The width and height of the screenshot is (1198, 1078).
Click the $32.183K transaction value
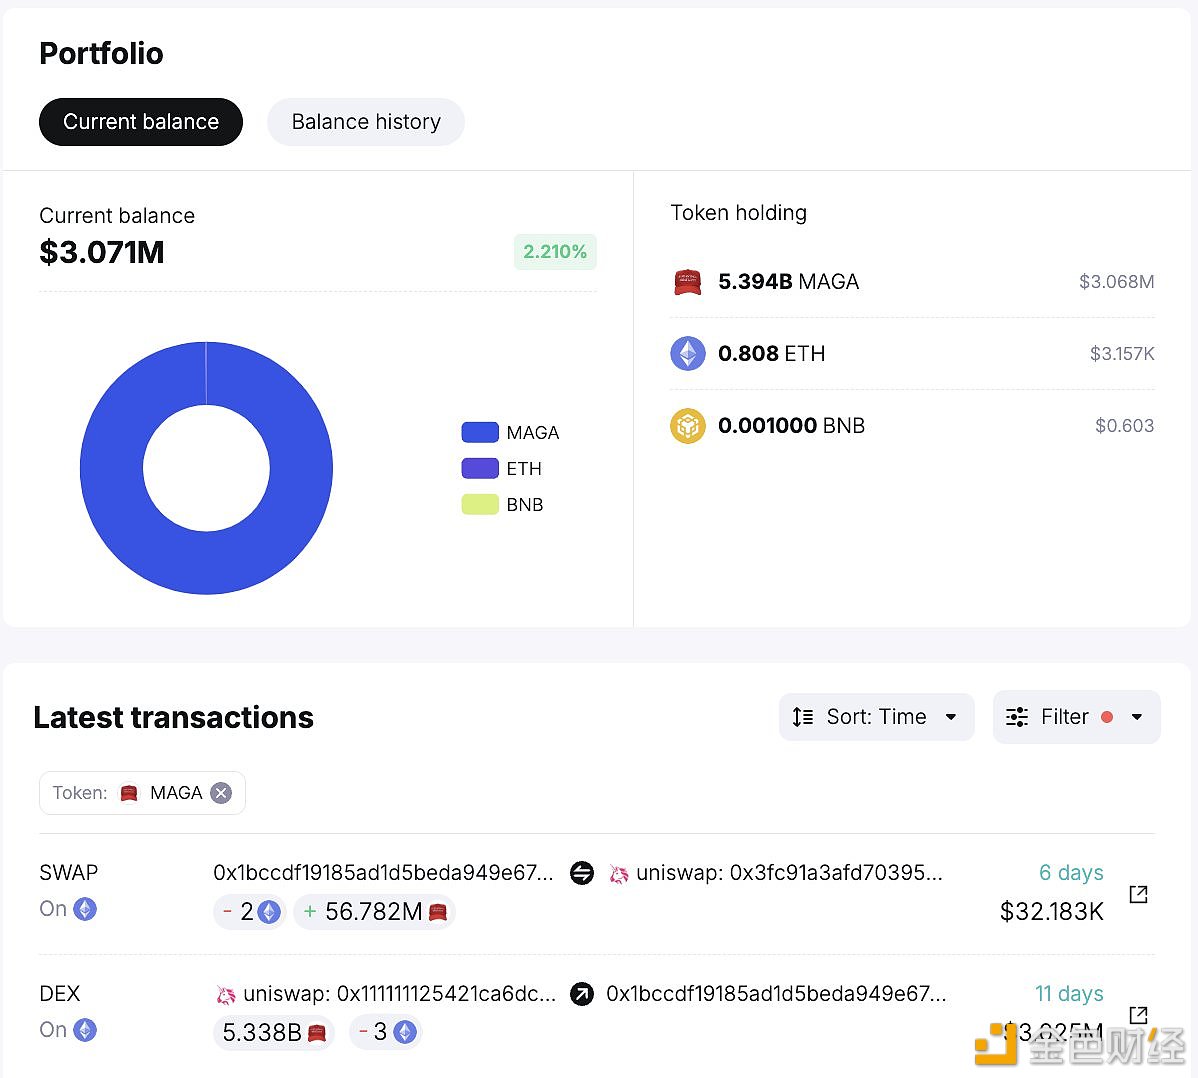(x=1052, y=911)
